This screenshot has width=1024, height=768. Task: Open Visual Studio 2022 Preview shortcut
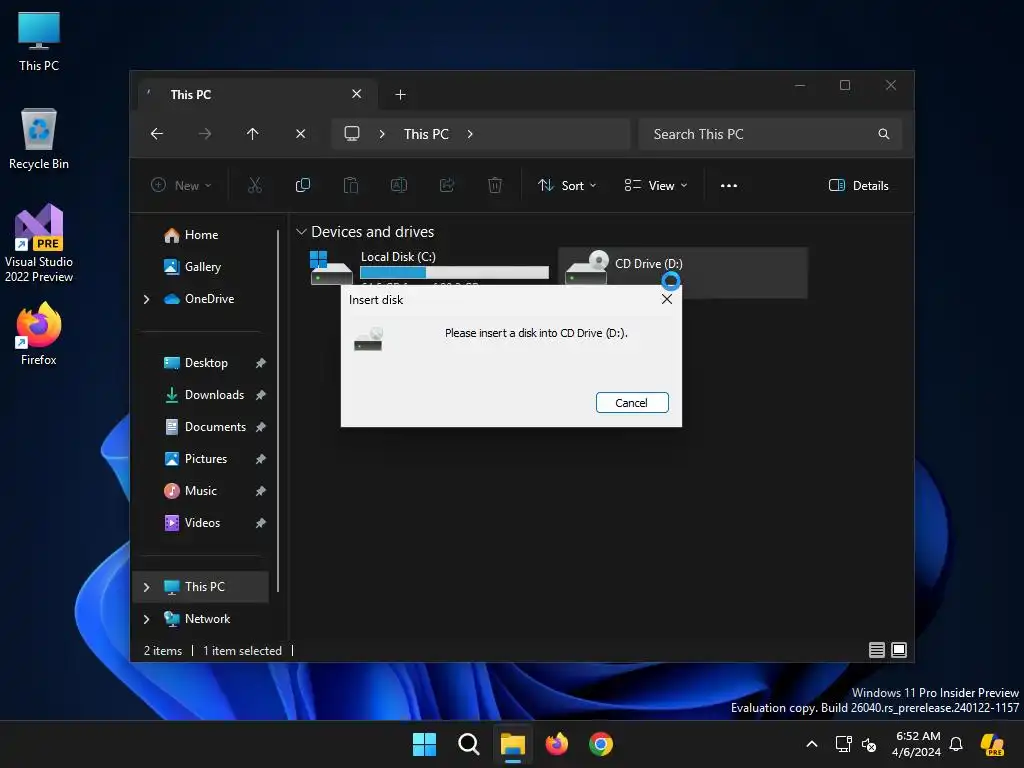tap(39, 244)
